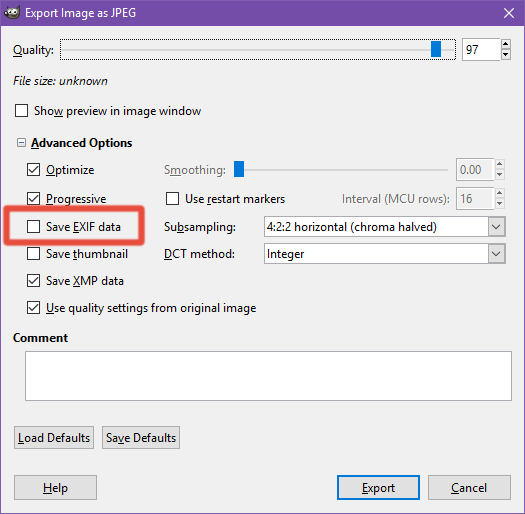Image resolution: width=525 pixels, height=514 pixels.
Task: Cancel the JPEG export
Action: (x=469, y=488)
